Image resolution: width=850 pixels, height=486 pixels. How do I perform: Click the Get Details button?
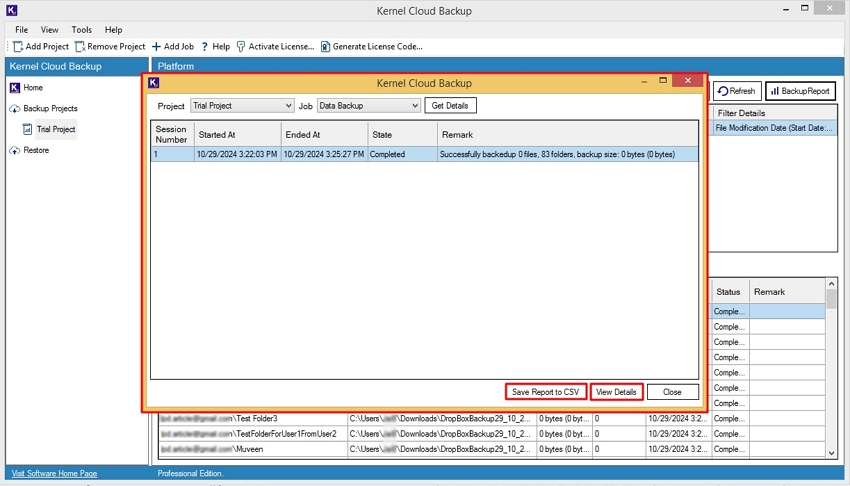[x=450, y=106]
